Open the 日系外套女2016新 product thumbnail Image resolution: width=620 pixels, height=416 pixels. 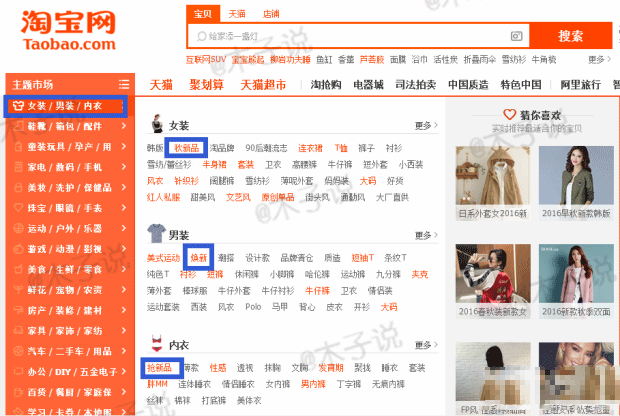click(493, 183)
